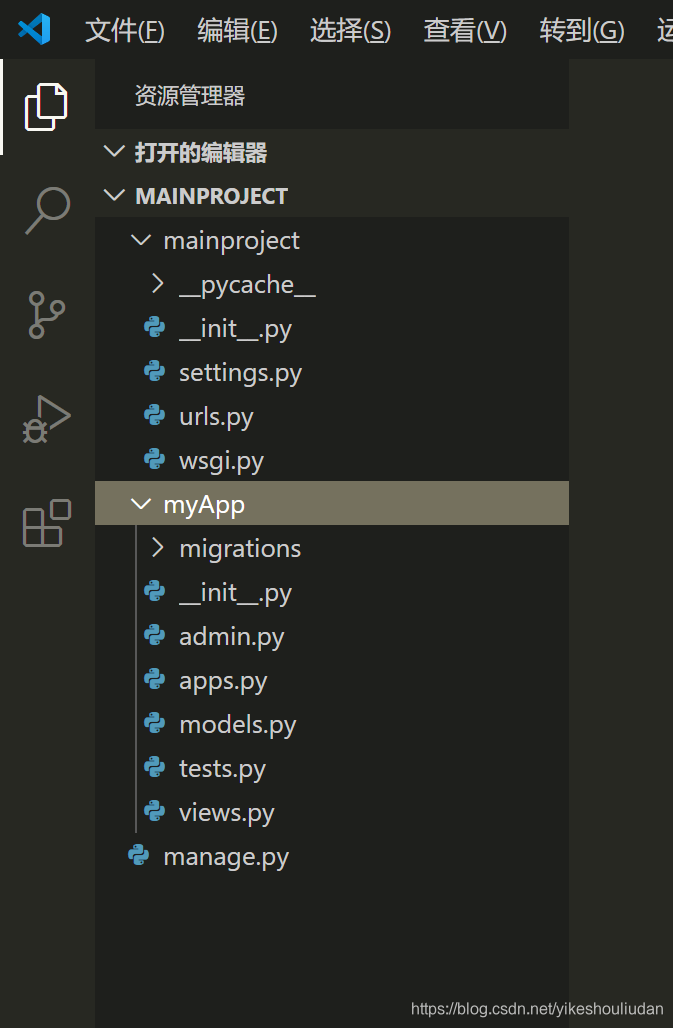Screen dimensions: 673x1028
Task: Select the migrations folder name
Action: pos(240,549)
